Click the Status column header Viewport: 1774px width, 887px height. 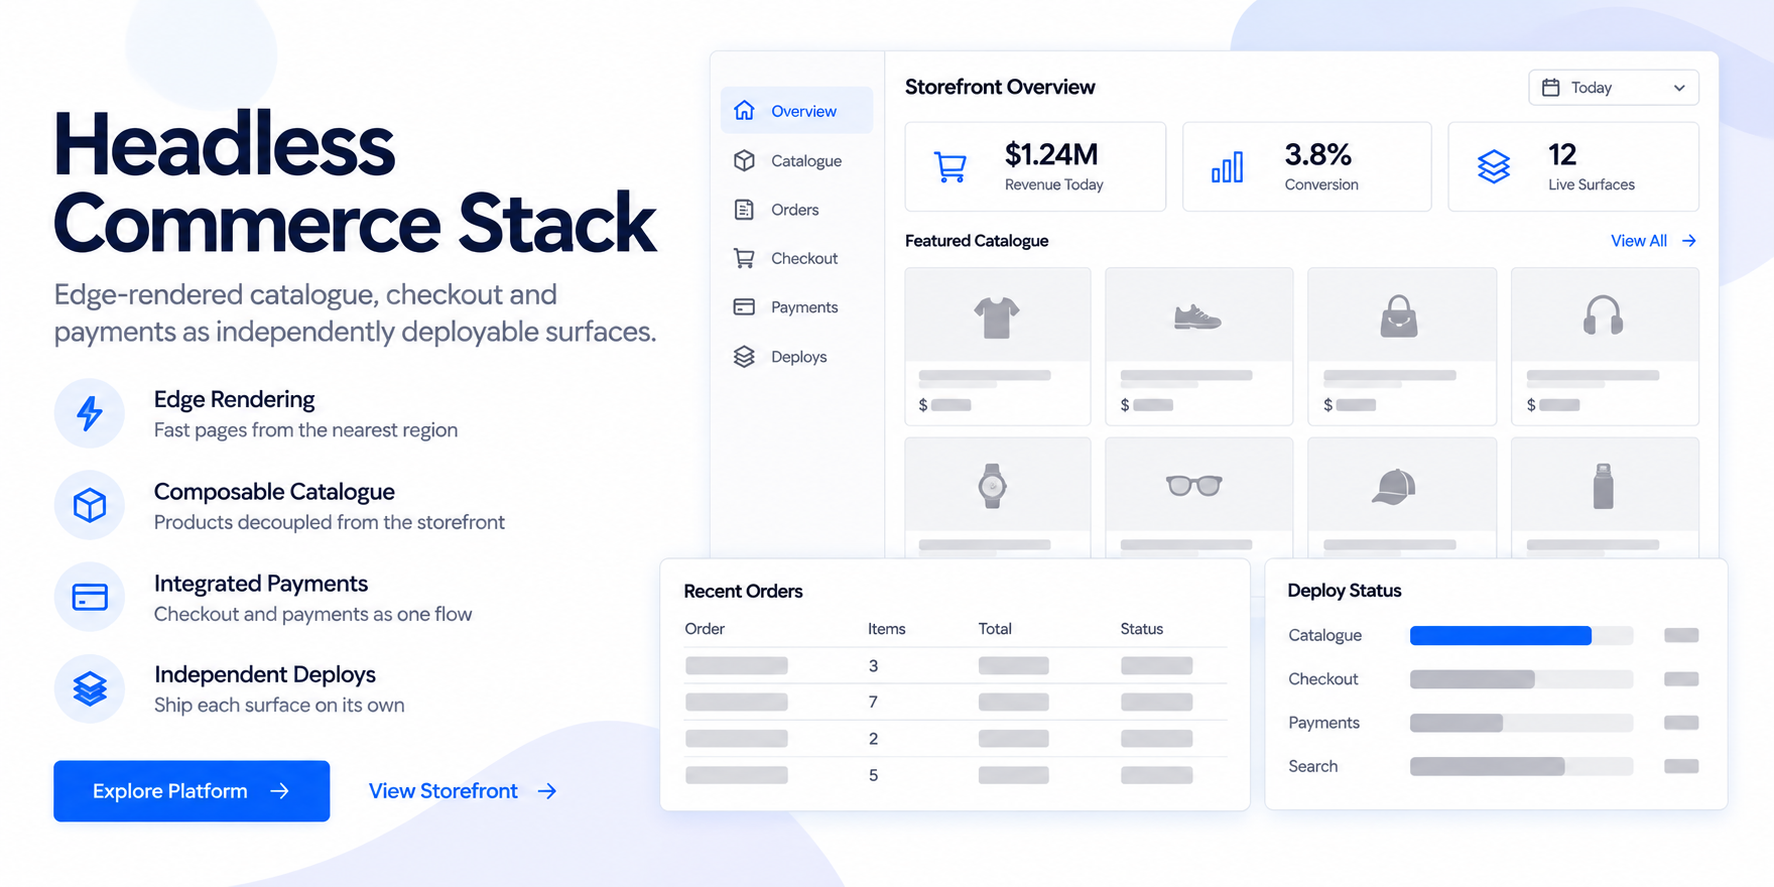1142,629
